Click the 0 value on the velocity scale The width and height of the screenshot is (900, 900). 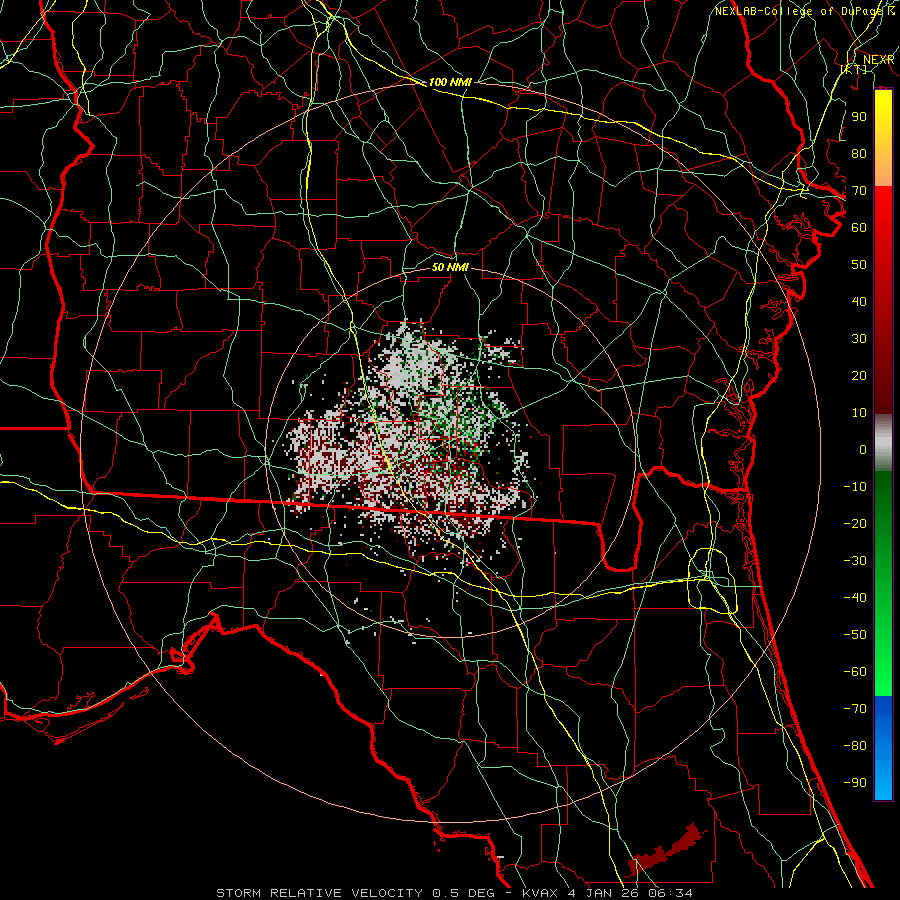[863, 450]
